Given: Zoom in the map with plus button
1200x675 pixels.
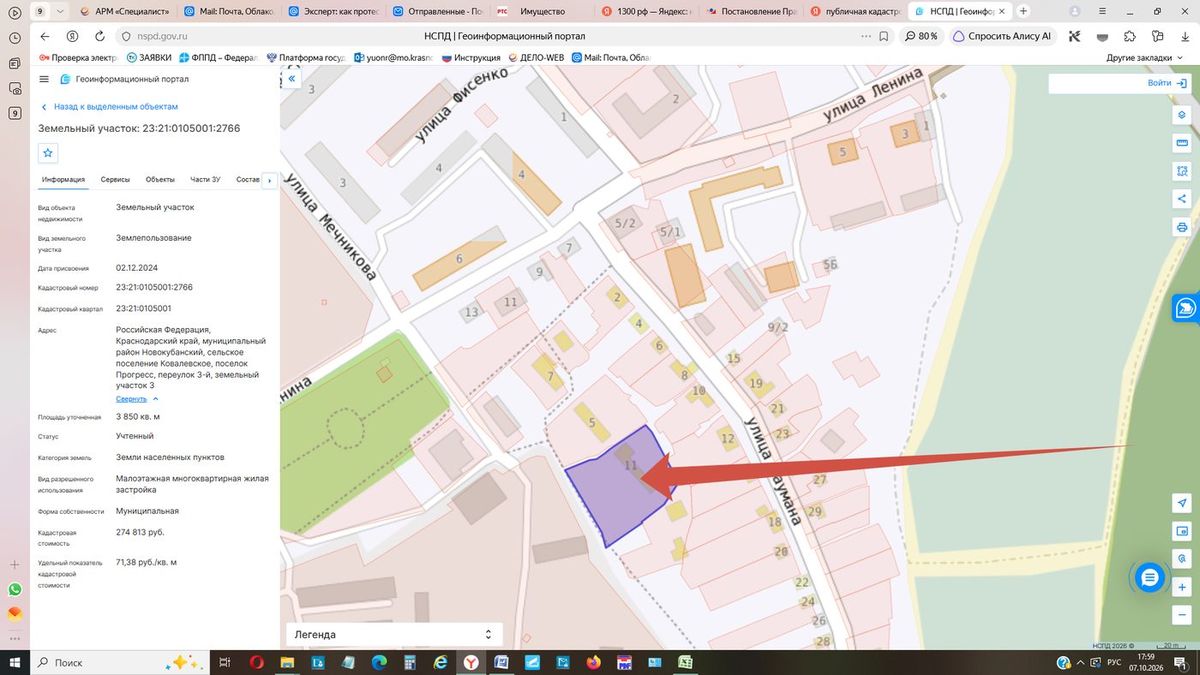Looking at the screenshot, I should click(1182, 587).
